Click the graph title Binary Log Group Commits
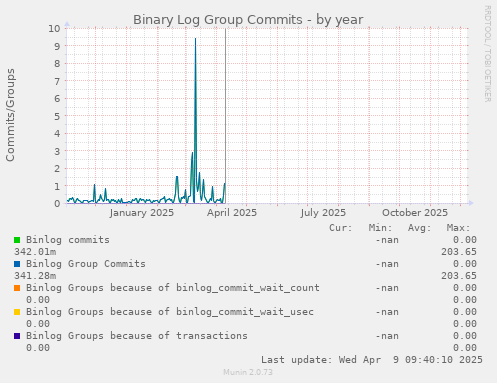 (x=248, y=20)
